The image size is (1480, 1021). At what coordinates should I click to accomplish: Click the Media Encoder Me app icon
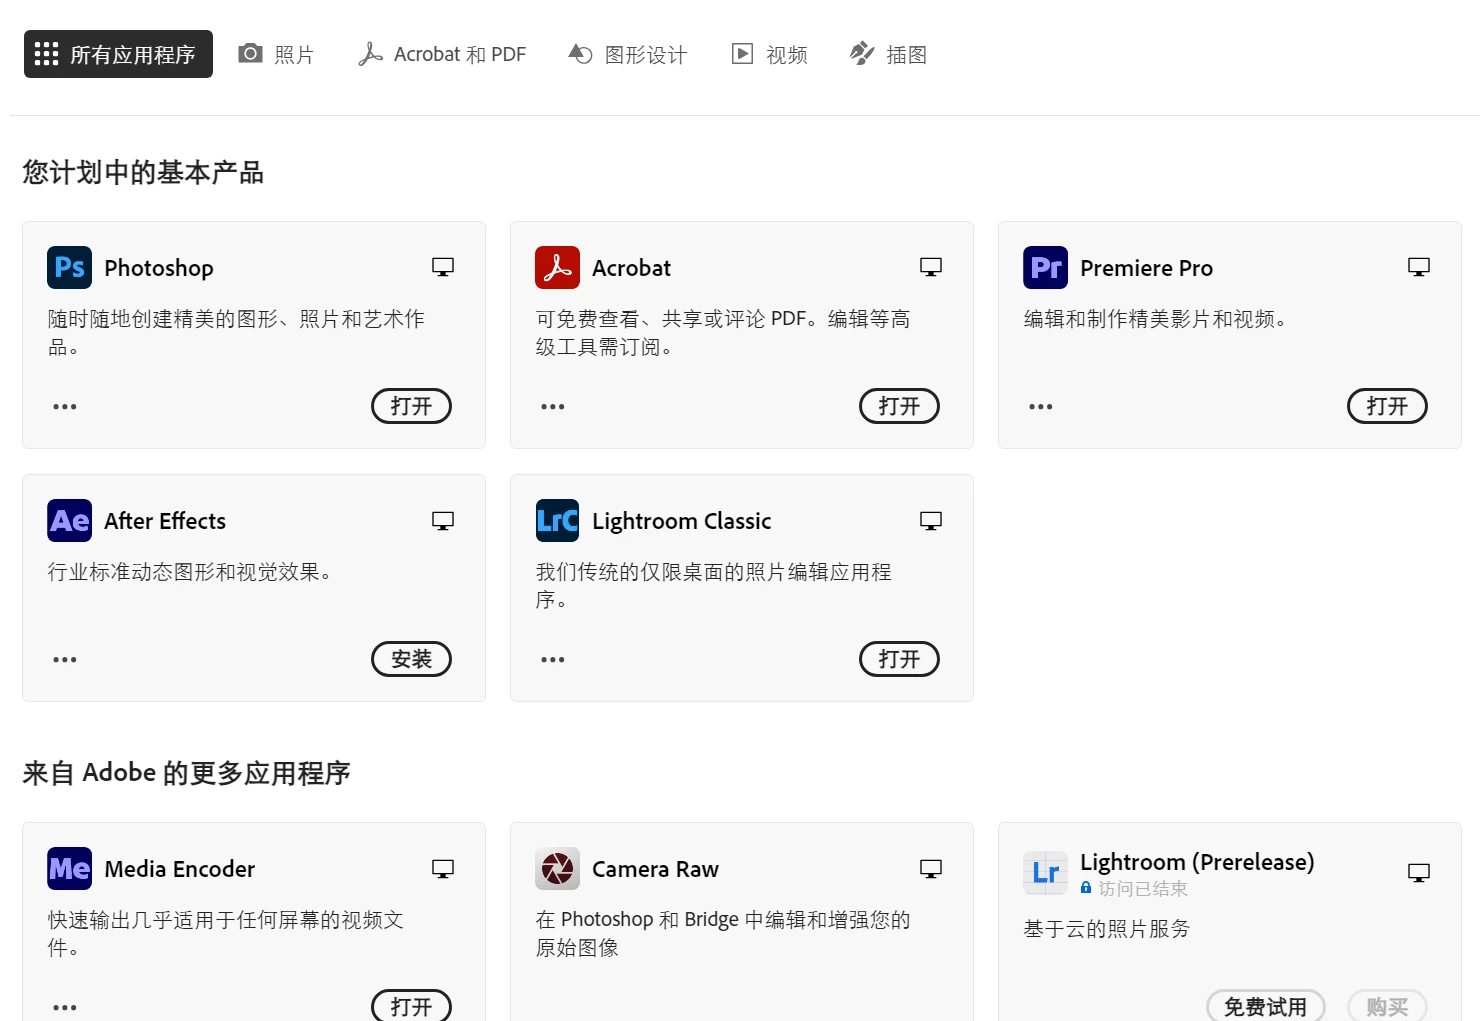(x=69, y=868)
